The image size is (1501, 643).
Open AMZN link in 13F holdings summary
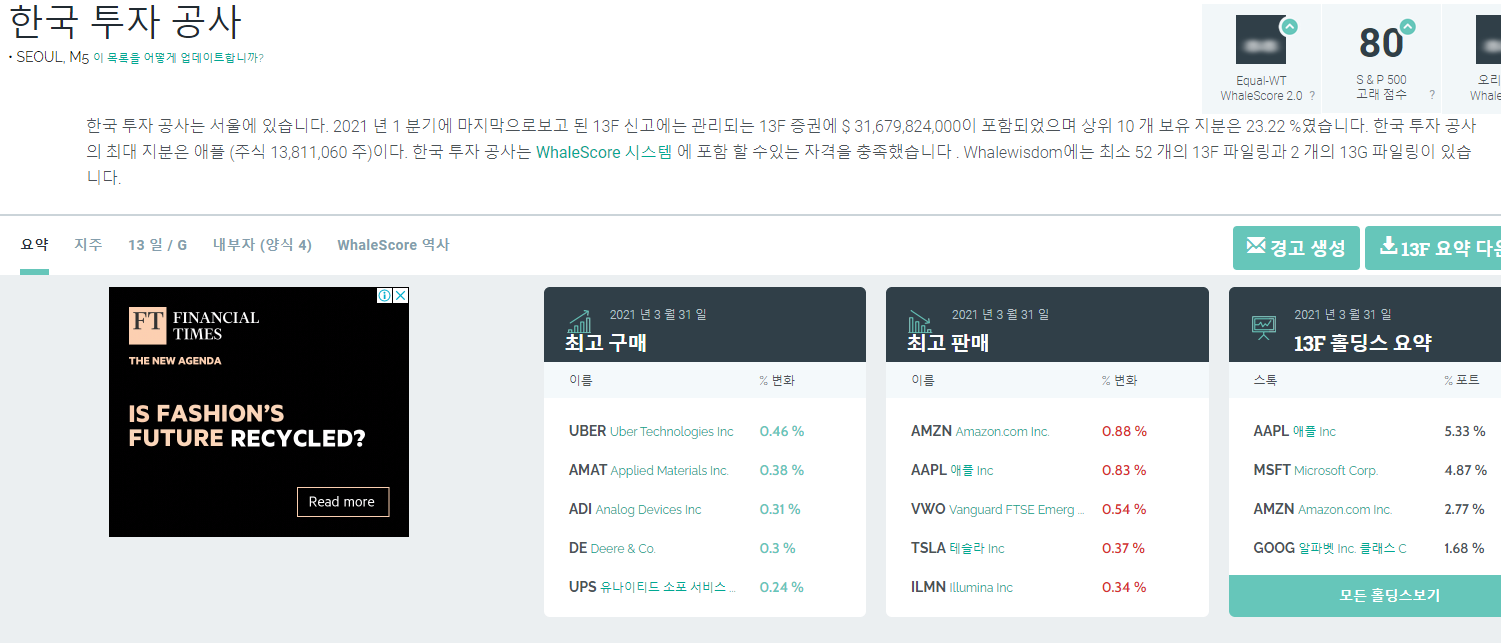1322,509
